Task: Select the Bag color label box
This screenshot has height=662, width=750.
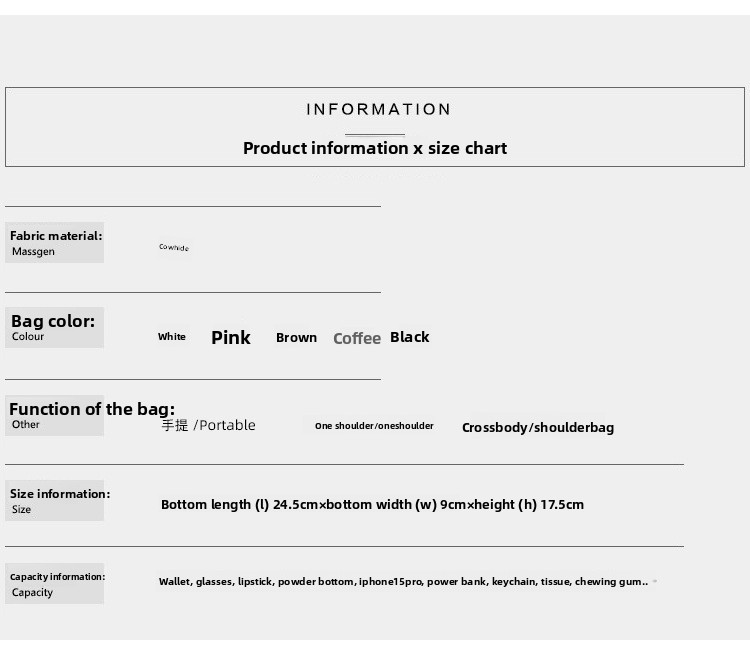Action: (x=55, y=328)
